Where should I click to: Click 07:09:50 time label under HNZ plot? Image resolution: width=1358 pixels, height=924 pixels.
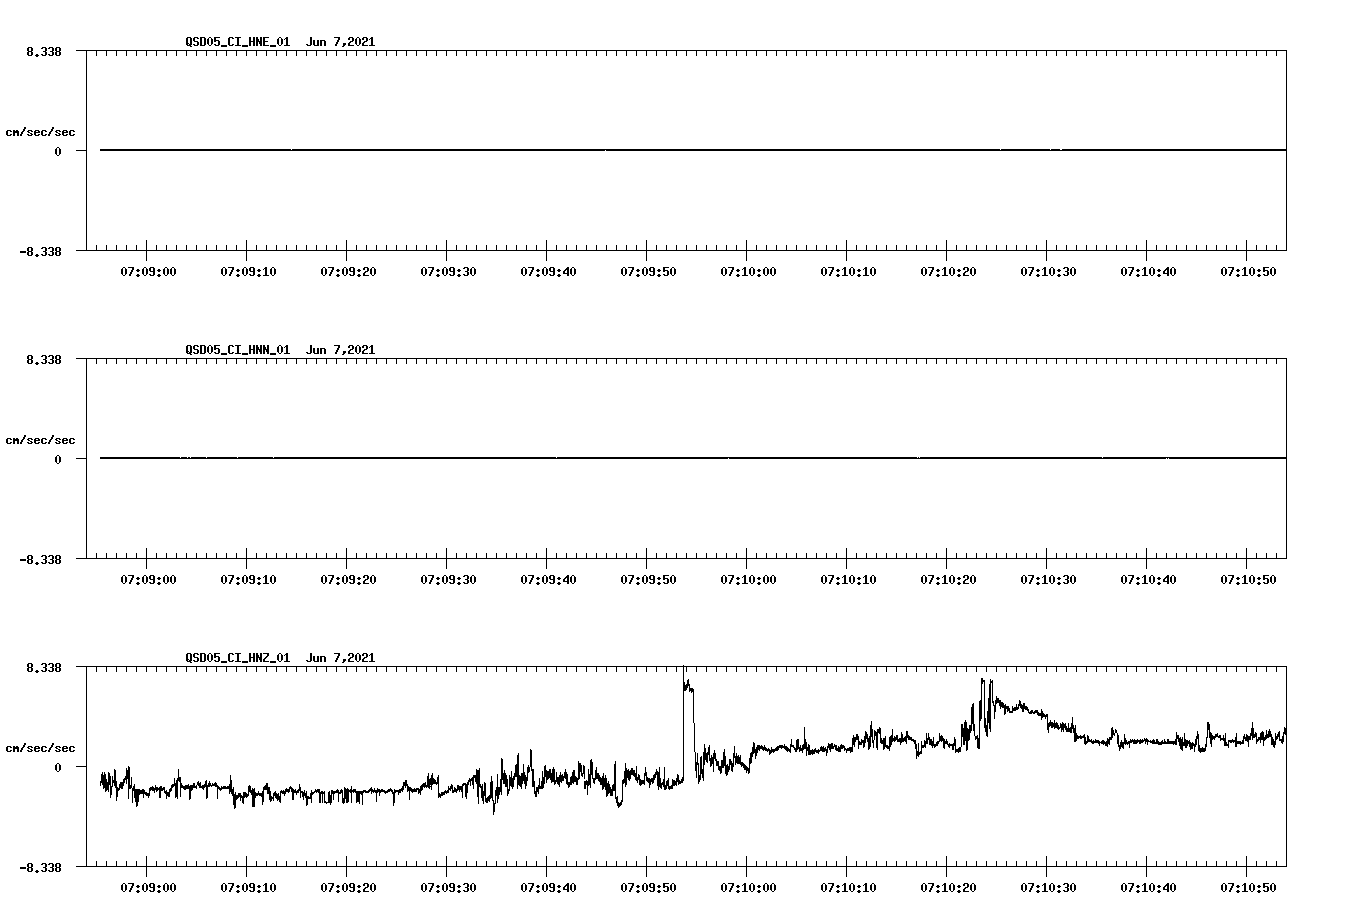[648, 887]
